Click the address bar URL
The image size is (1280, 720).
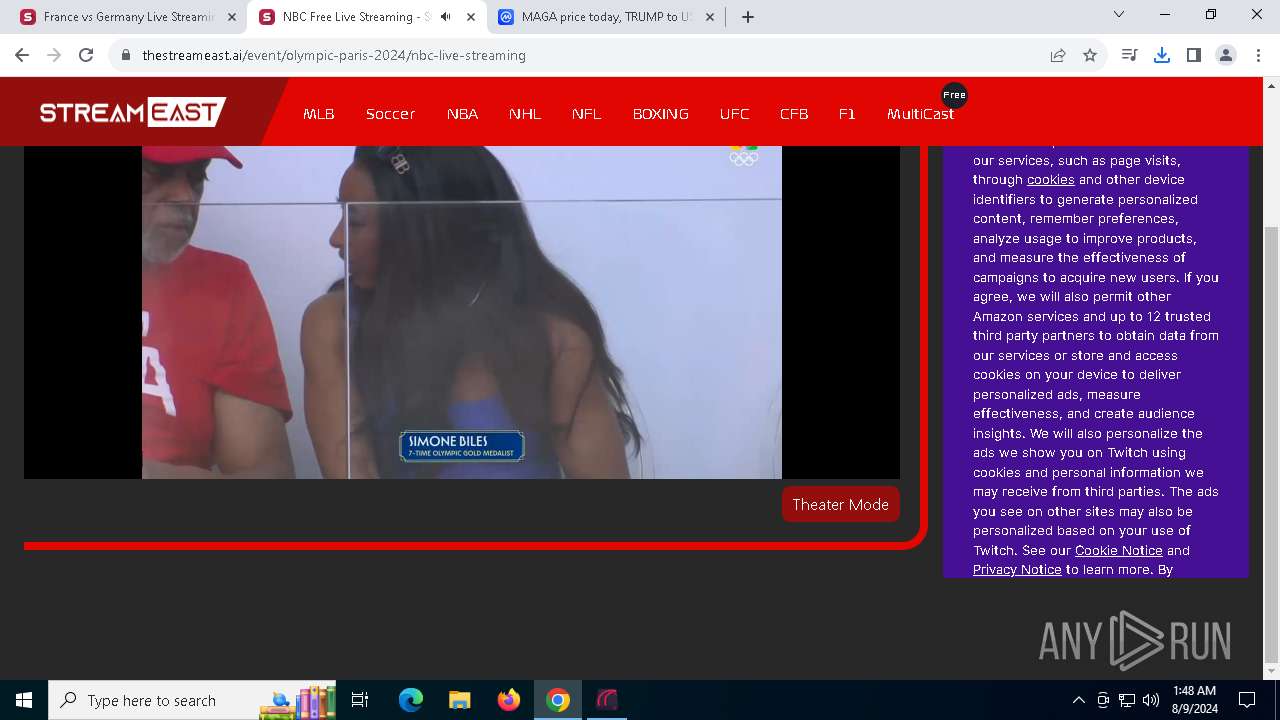click(x=334, y=55)
